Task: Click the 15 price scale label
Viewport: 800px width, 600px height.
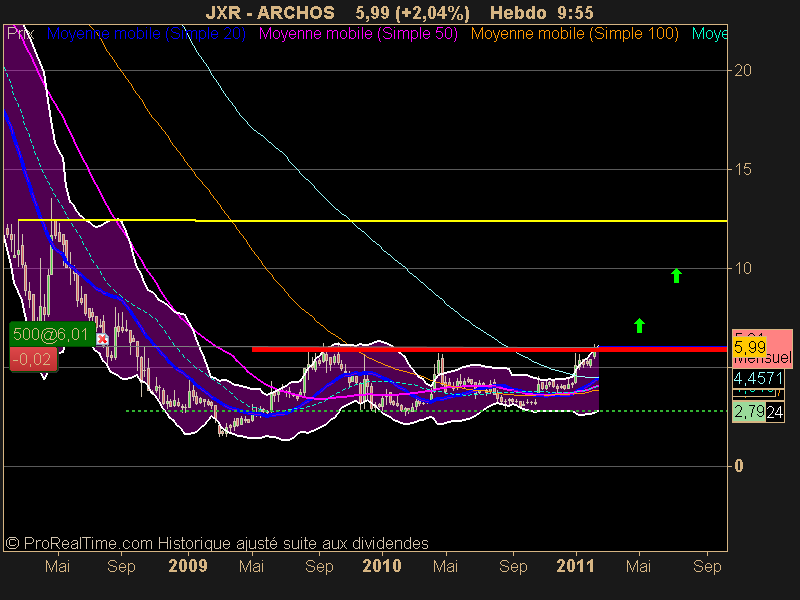Action: point(742,169)
